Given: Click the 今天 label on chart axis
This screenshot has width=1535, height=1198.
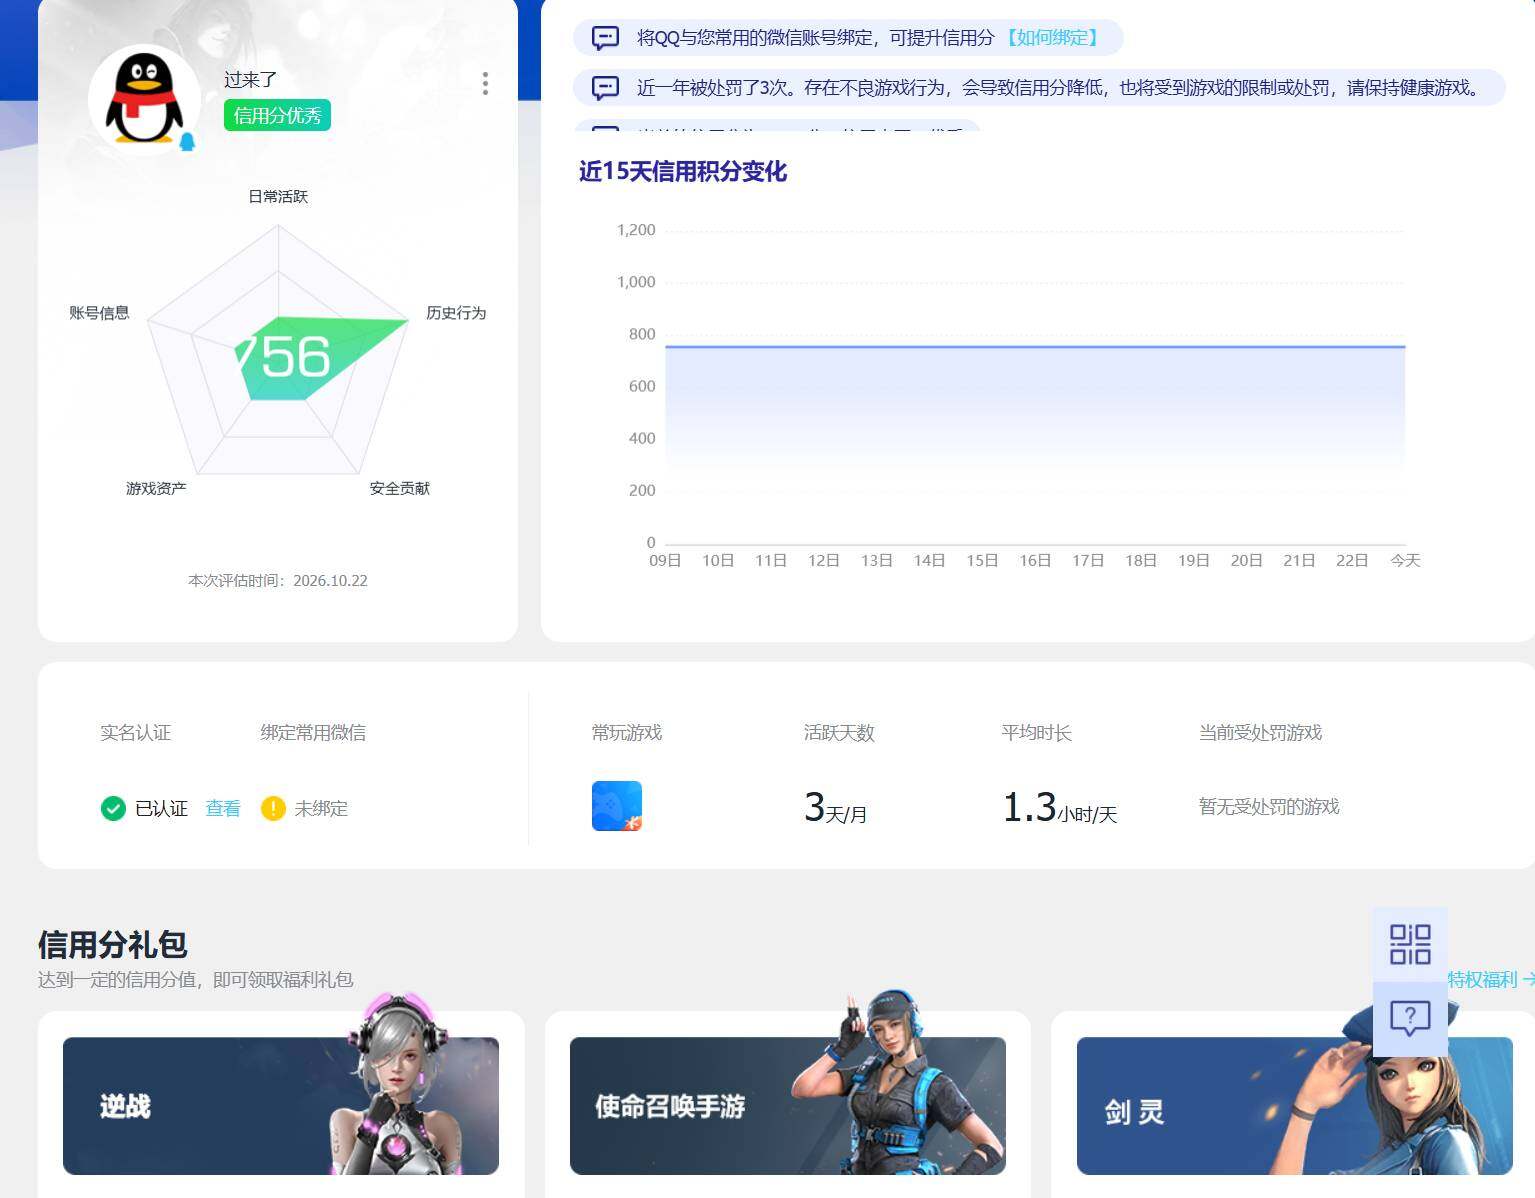Looking at the screenshot, I should (x=1405, y=561).
